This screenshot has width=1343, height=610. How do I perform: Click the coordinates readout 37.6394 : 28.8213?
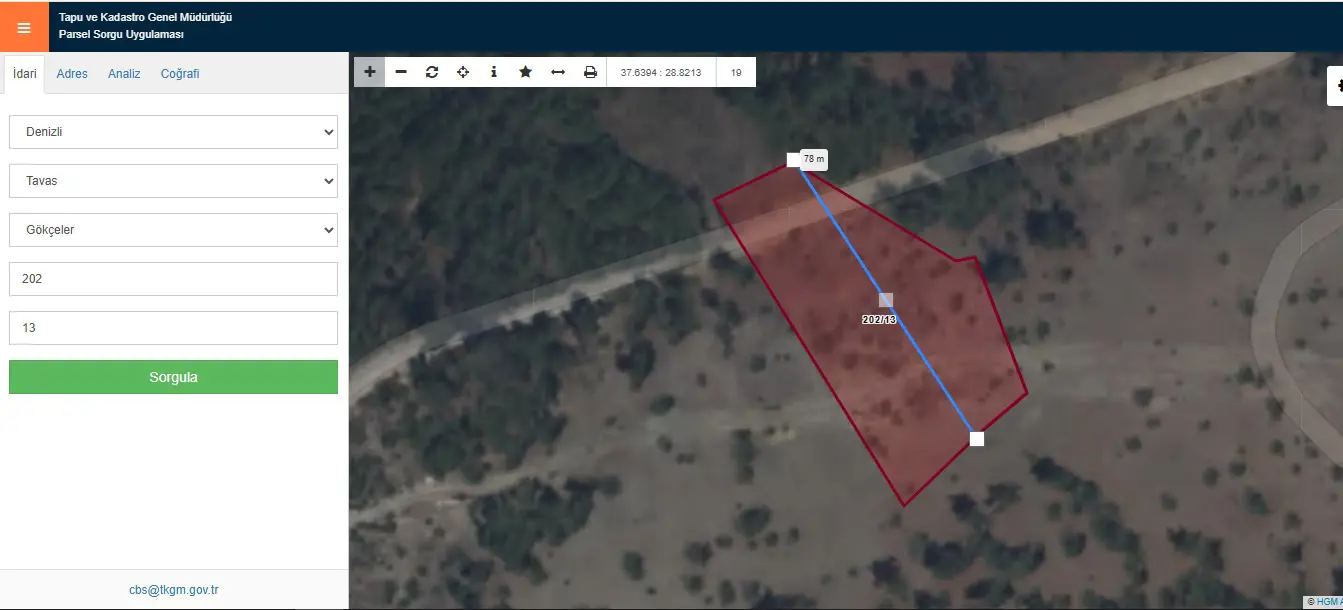[661, 72]
